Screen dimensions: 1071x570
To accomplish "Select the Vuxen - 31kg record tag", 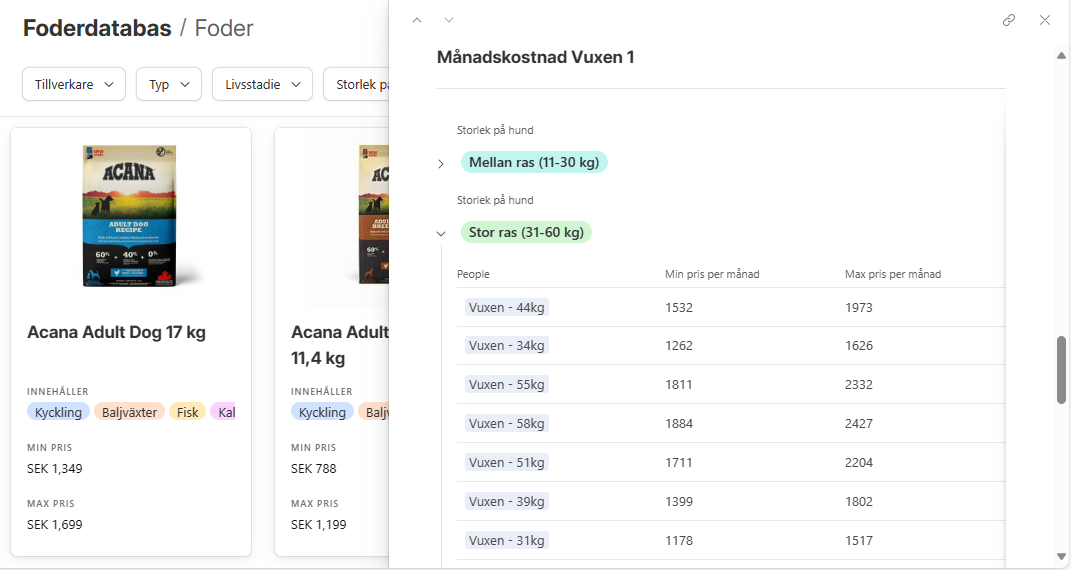I will [x=507, y=540].
